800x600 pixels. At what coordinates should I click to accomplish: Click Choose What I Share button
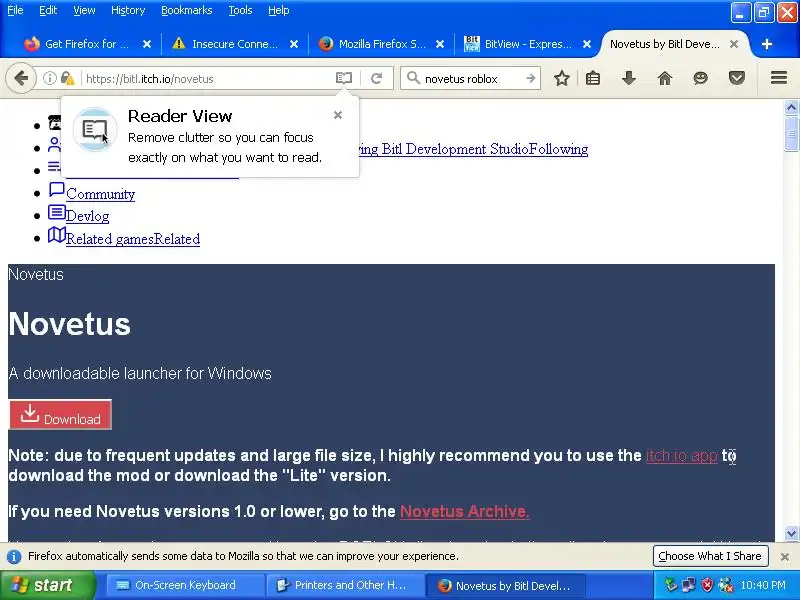710,556
